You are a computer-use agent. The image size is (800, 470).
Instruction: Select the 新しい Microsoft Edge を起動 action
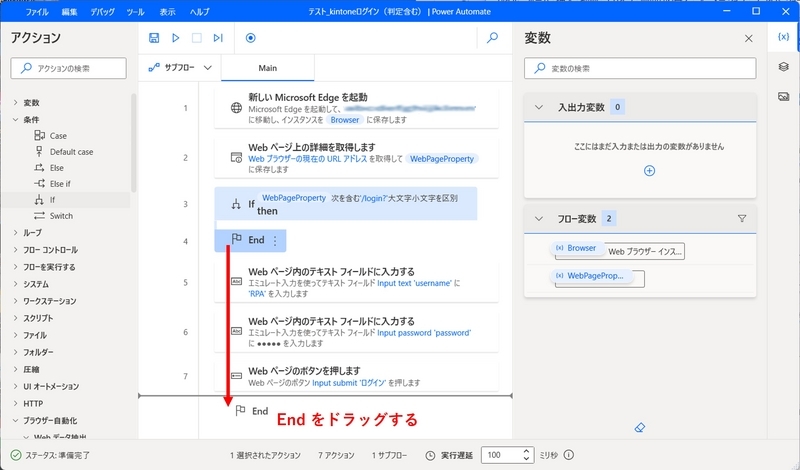356,107
